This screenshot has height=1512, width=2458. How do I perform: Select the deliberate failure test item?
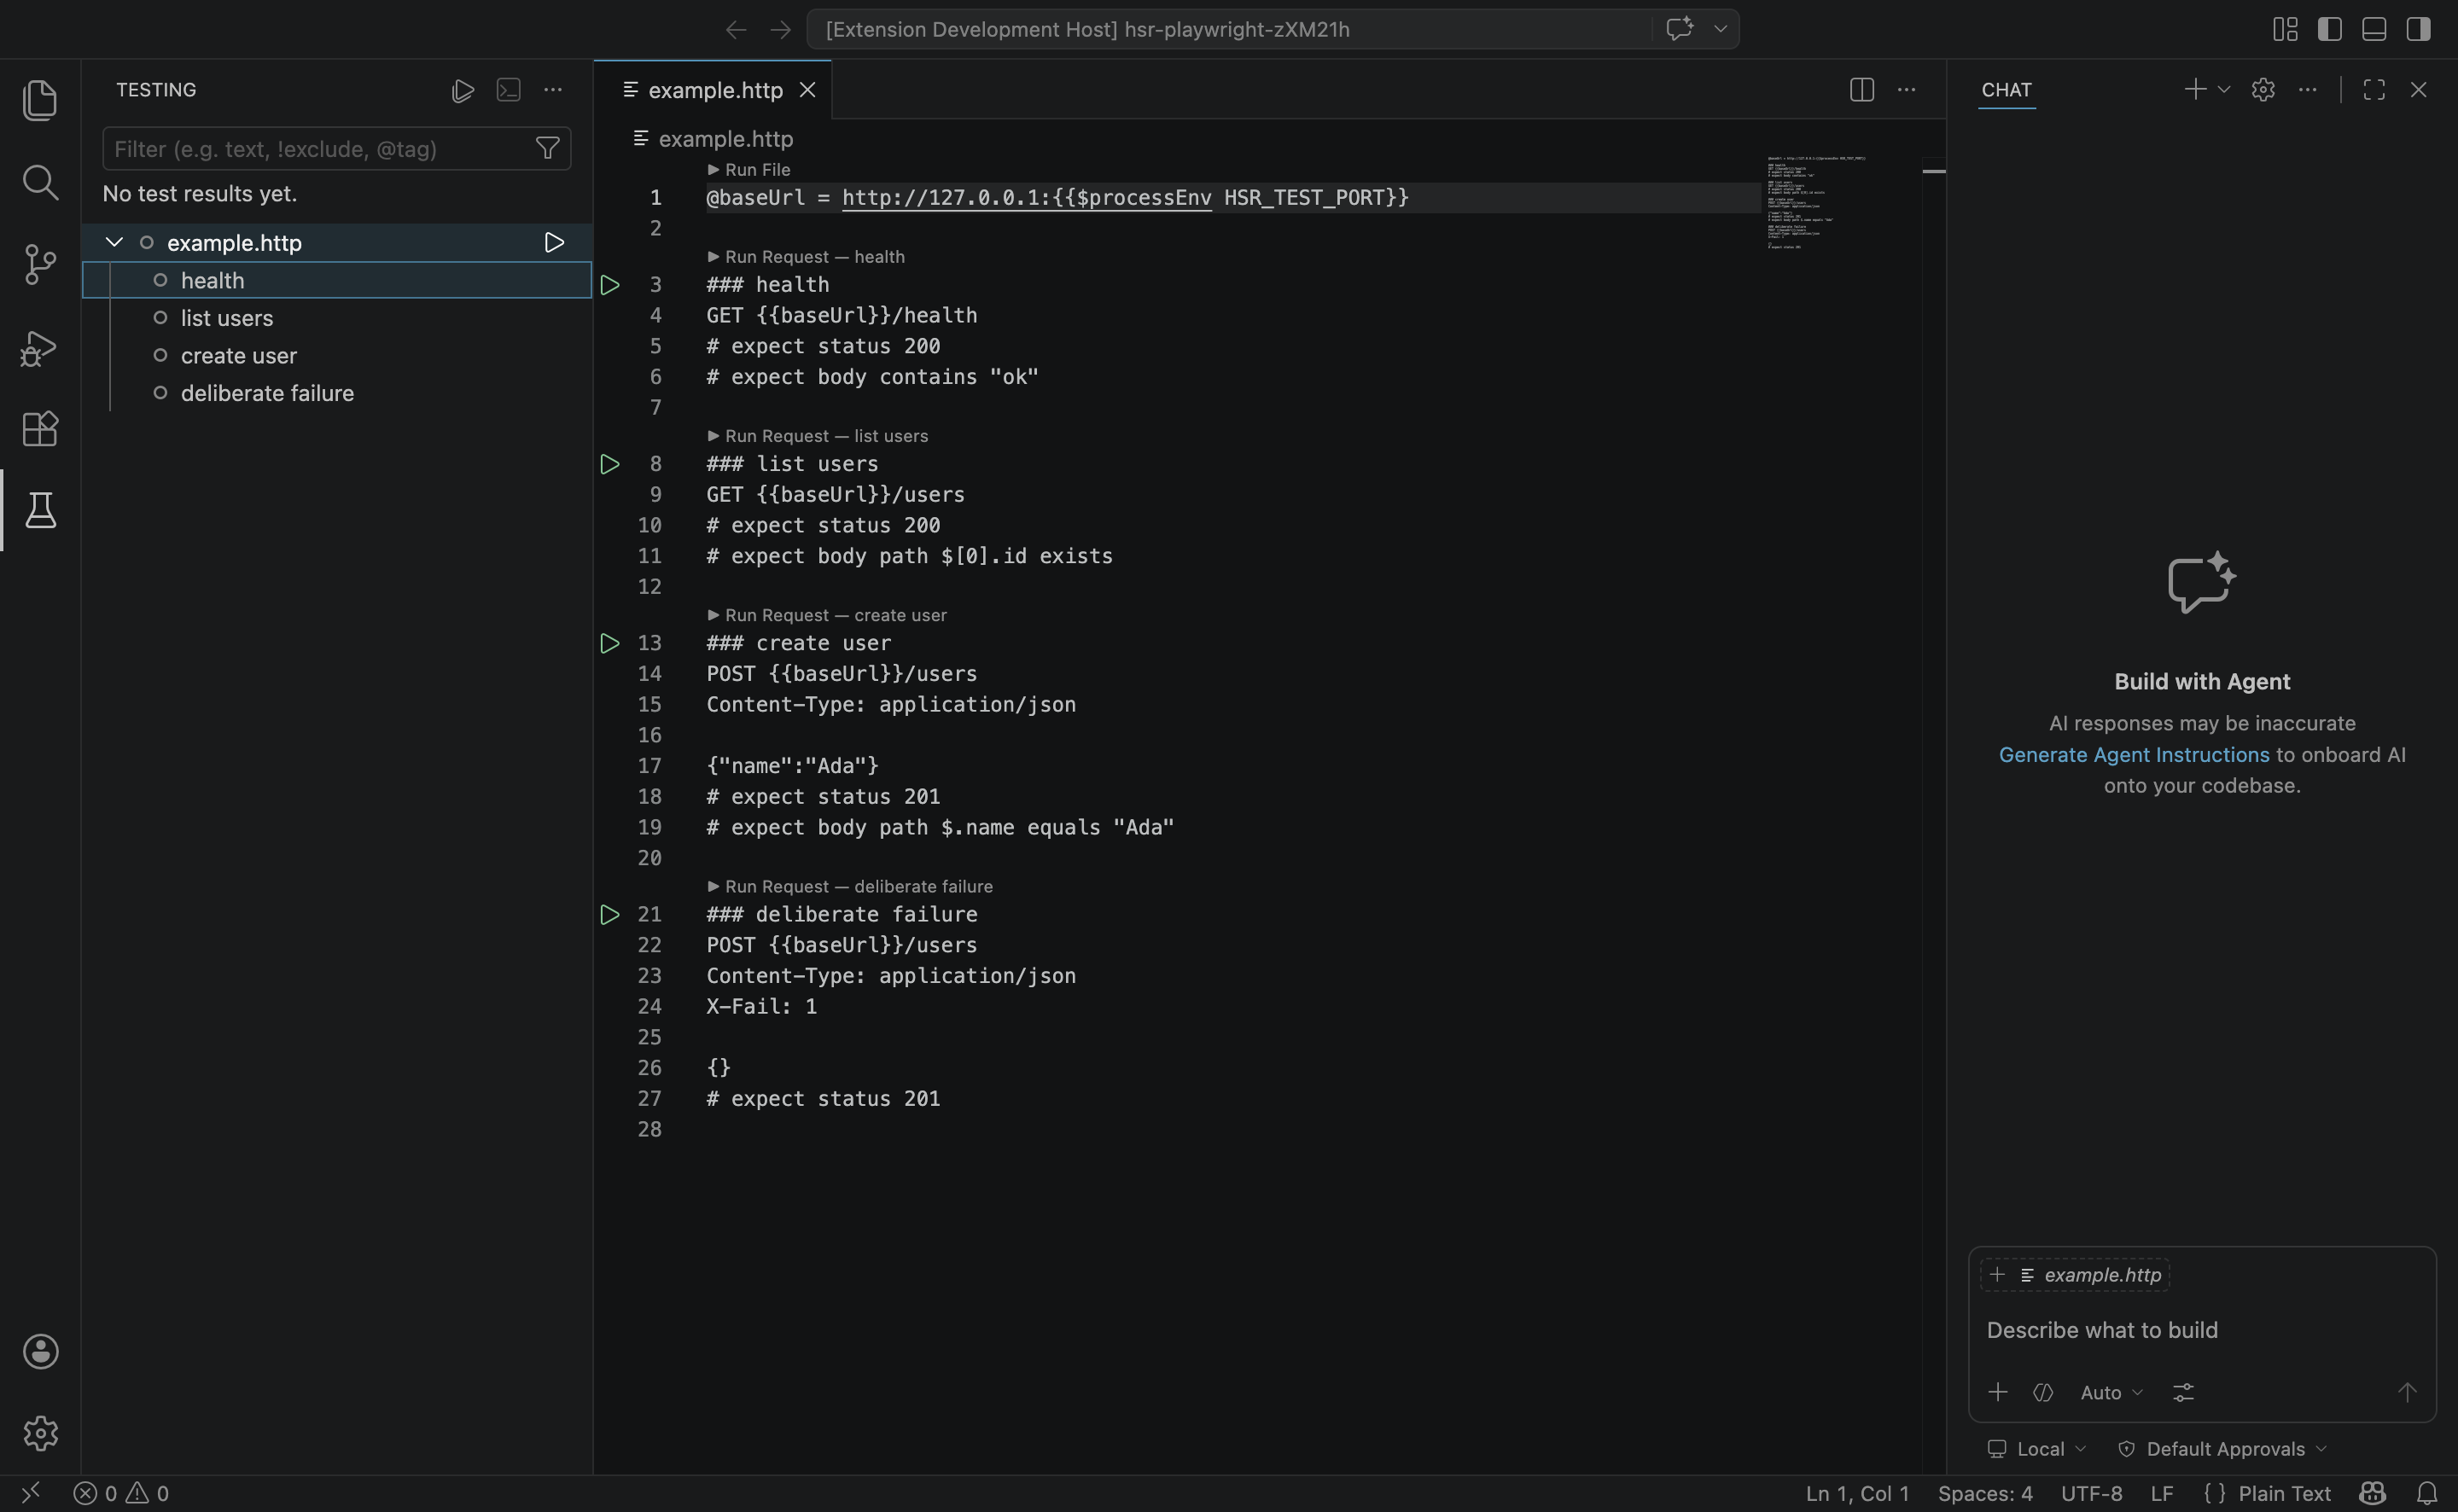click(x=337, y=393)
